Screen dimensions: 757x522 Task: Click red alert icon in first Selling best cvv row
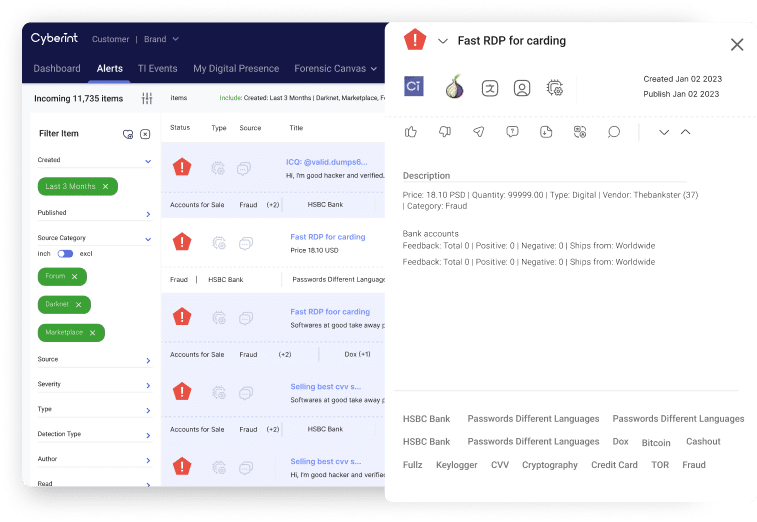pos(182,392)
